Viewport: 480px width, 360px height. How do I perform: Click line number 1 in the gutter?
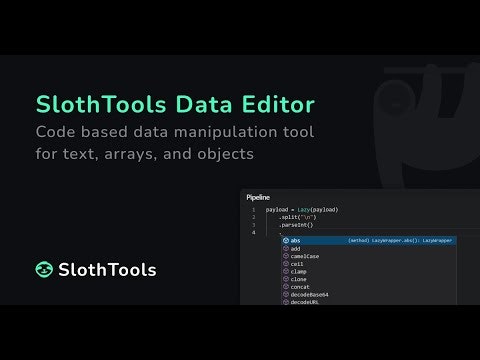(x=254, y=210)
